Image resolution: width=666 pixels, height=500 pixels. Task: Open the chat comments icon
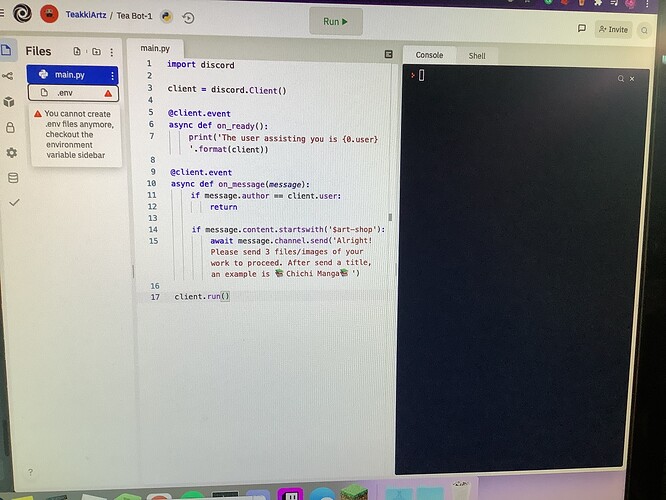pyautogui.click(x=582, y=28)
